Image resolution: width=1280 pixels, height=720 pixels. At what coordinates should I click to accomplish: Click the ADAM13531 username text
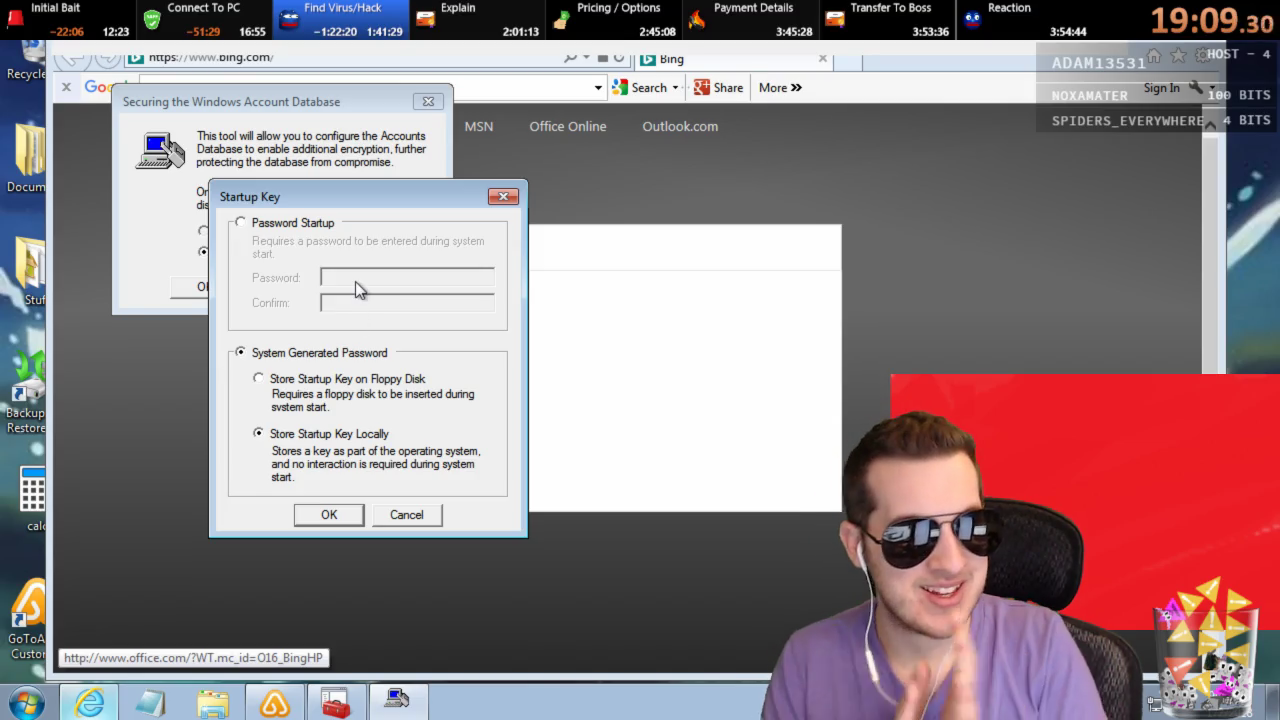tap(1098, 63)
